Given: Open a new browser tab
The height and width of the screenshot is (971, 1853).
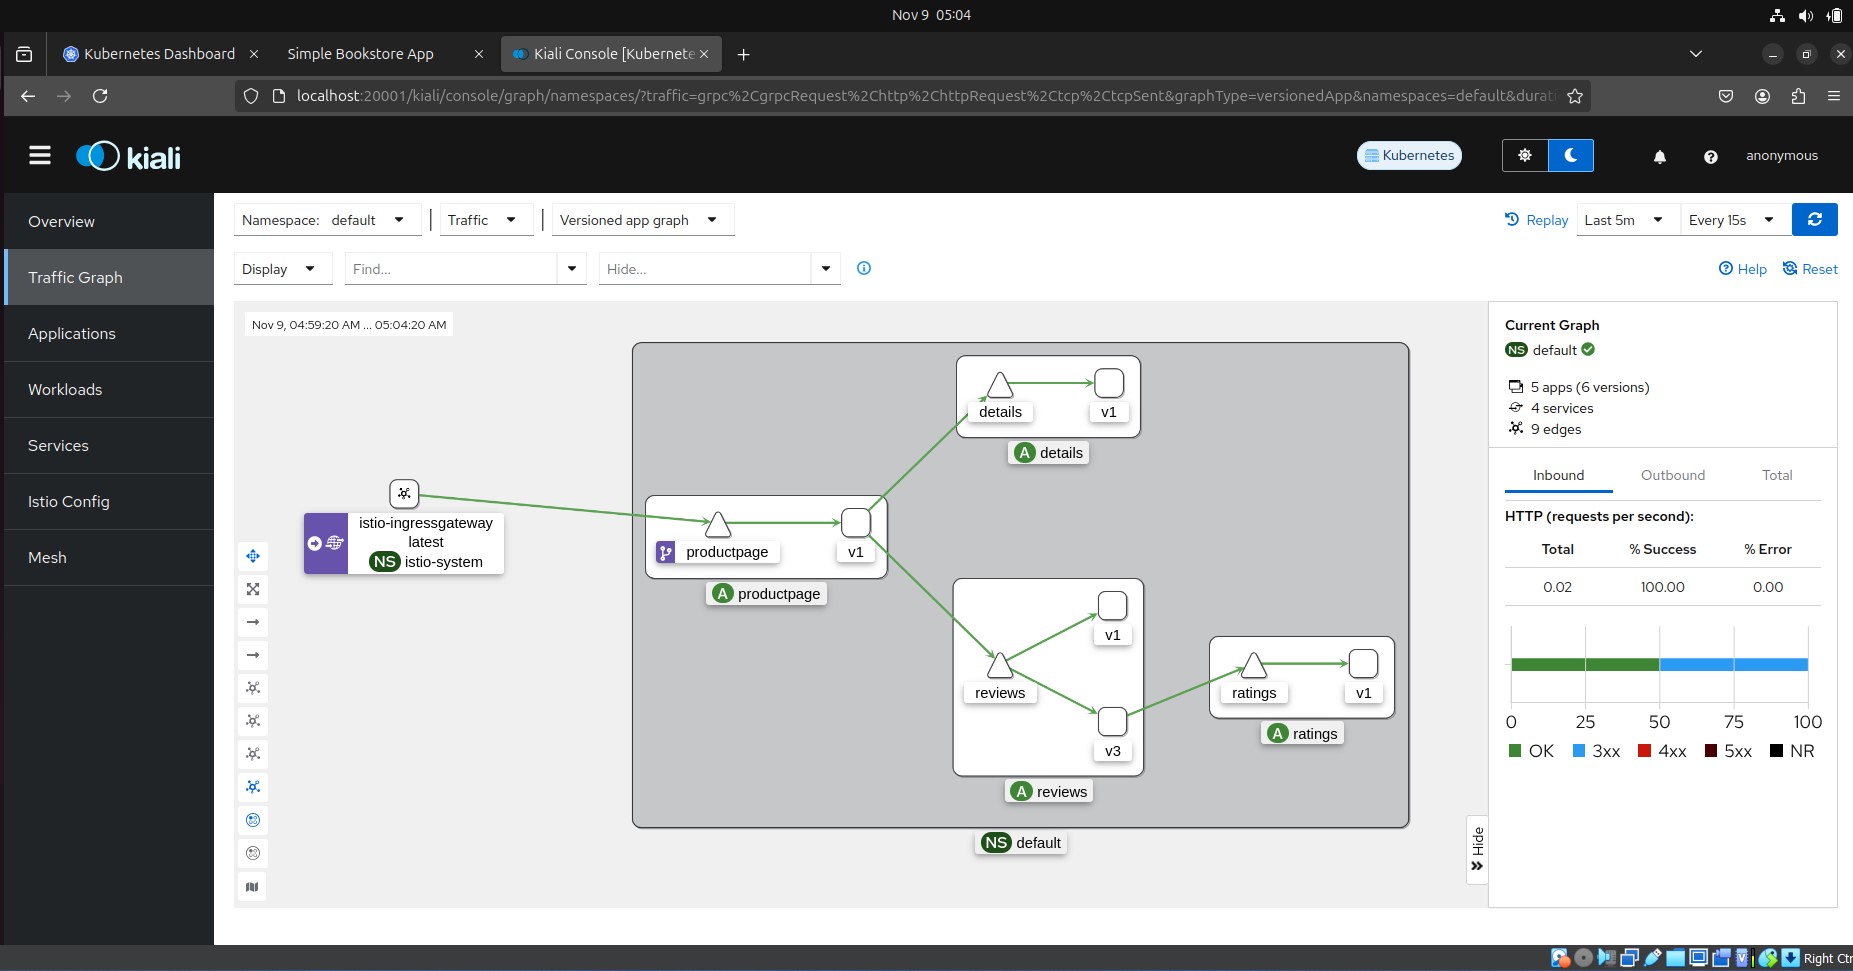Looking at the screenshot, I should pyautogui.click(x=743, y=55).
